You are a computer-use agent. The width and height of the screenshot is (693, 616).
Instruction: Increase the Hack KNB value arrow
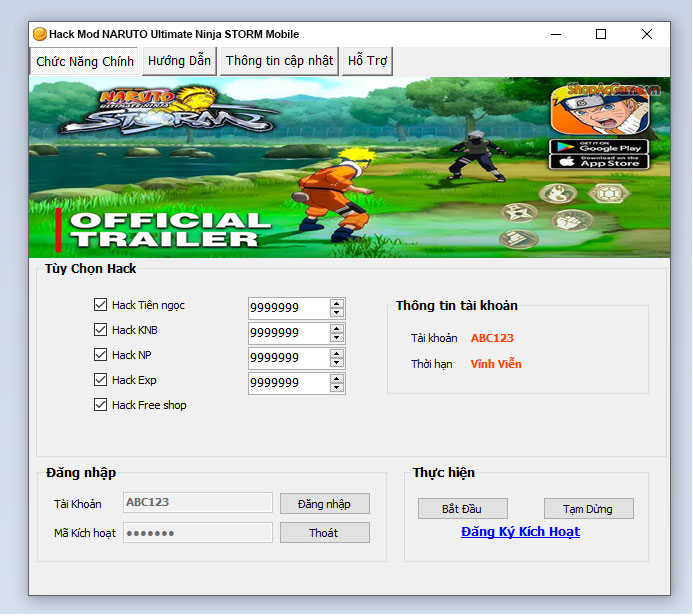point(337,329)
